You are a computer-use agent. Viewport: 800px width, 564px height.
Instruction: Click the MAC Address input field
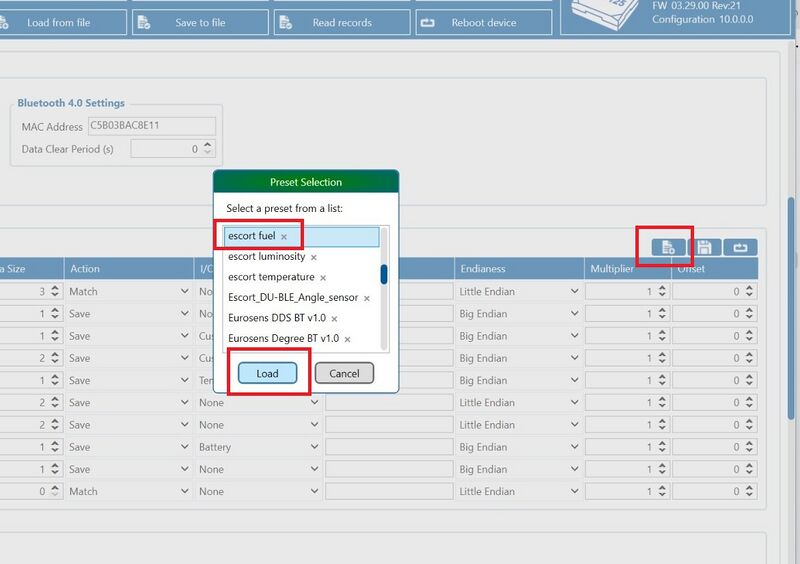152,126
